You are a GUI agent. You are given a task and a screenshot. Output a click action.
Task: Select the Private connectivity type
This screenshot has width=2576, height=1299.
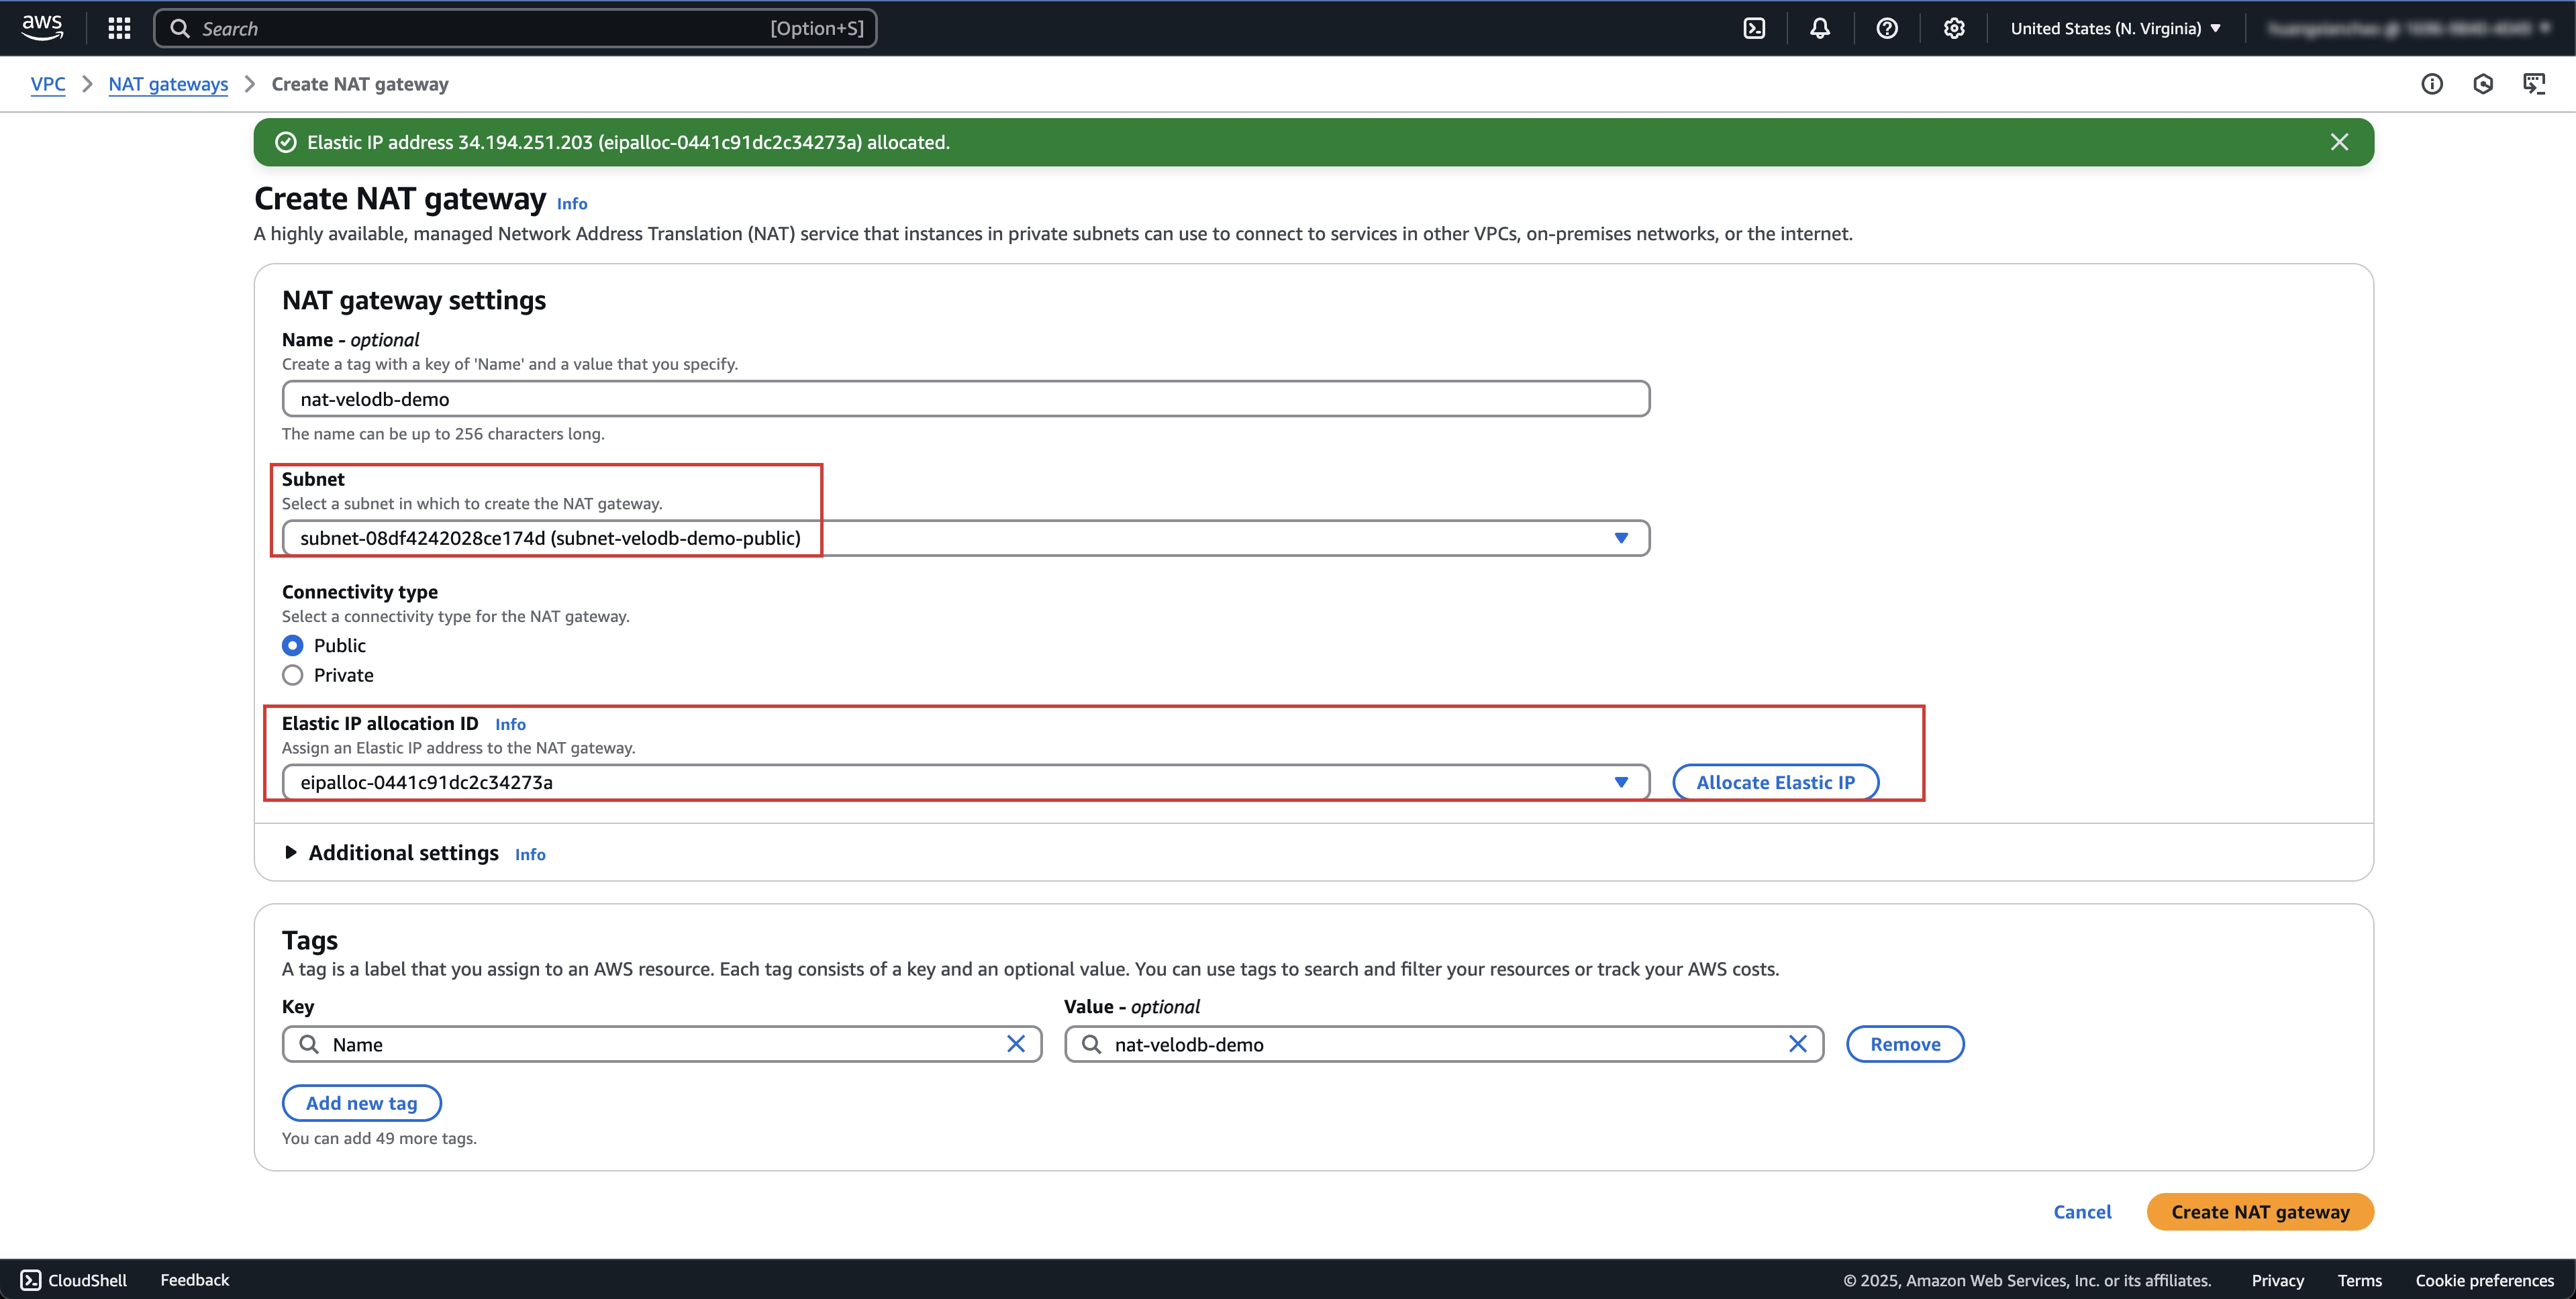click(x=292, y=675)
